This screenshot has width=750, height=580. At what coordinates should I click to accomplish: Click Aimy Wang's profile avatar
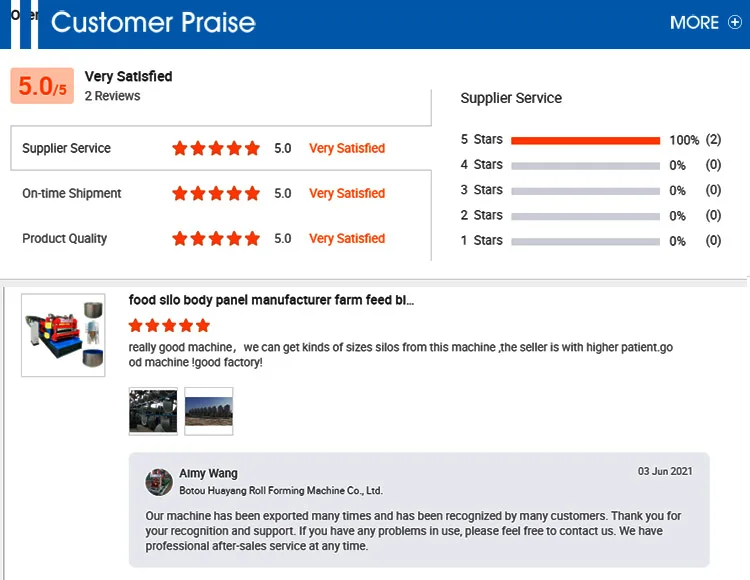pos(159,482)
